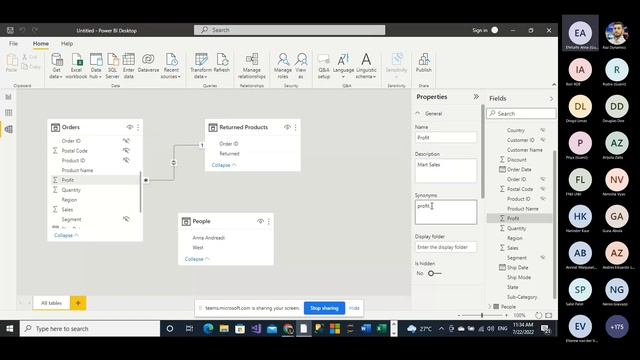Collapse the Properties pane
This screenshot has width=640, height=360.
[476, 97]
